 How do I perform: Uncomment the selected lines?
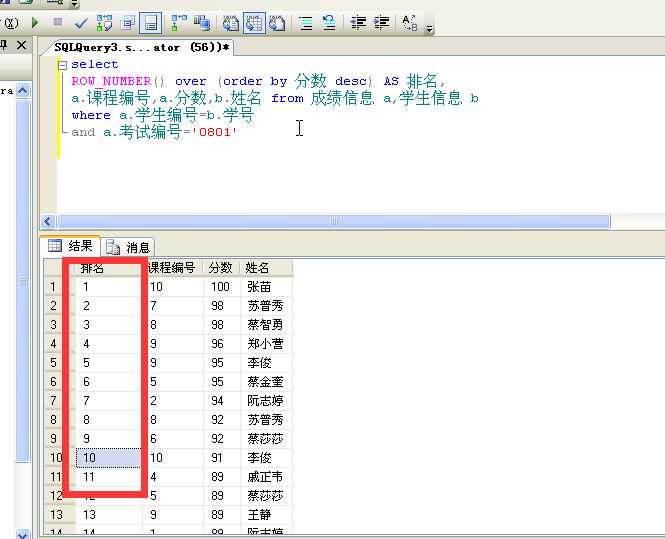pos(329,23)
